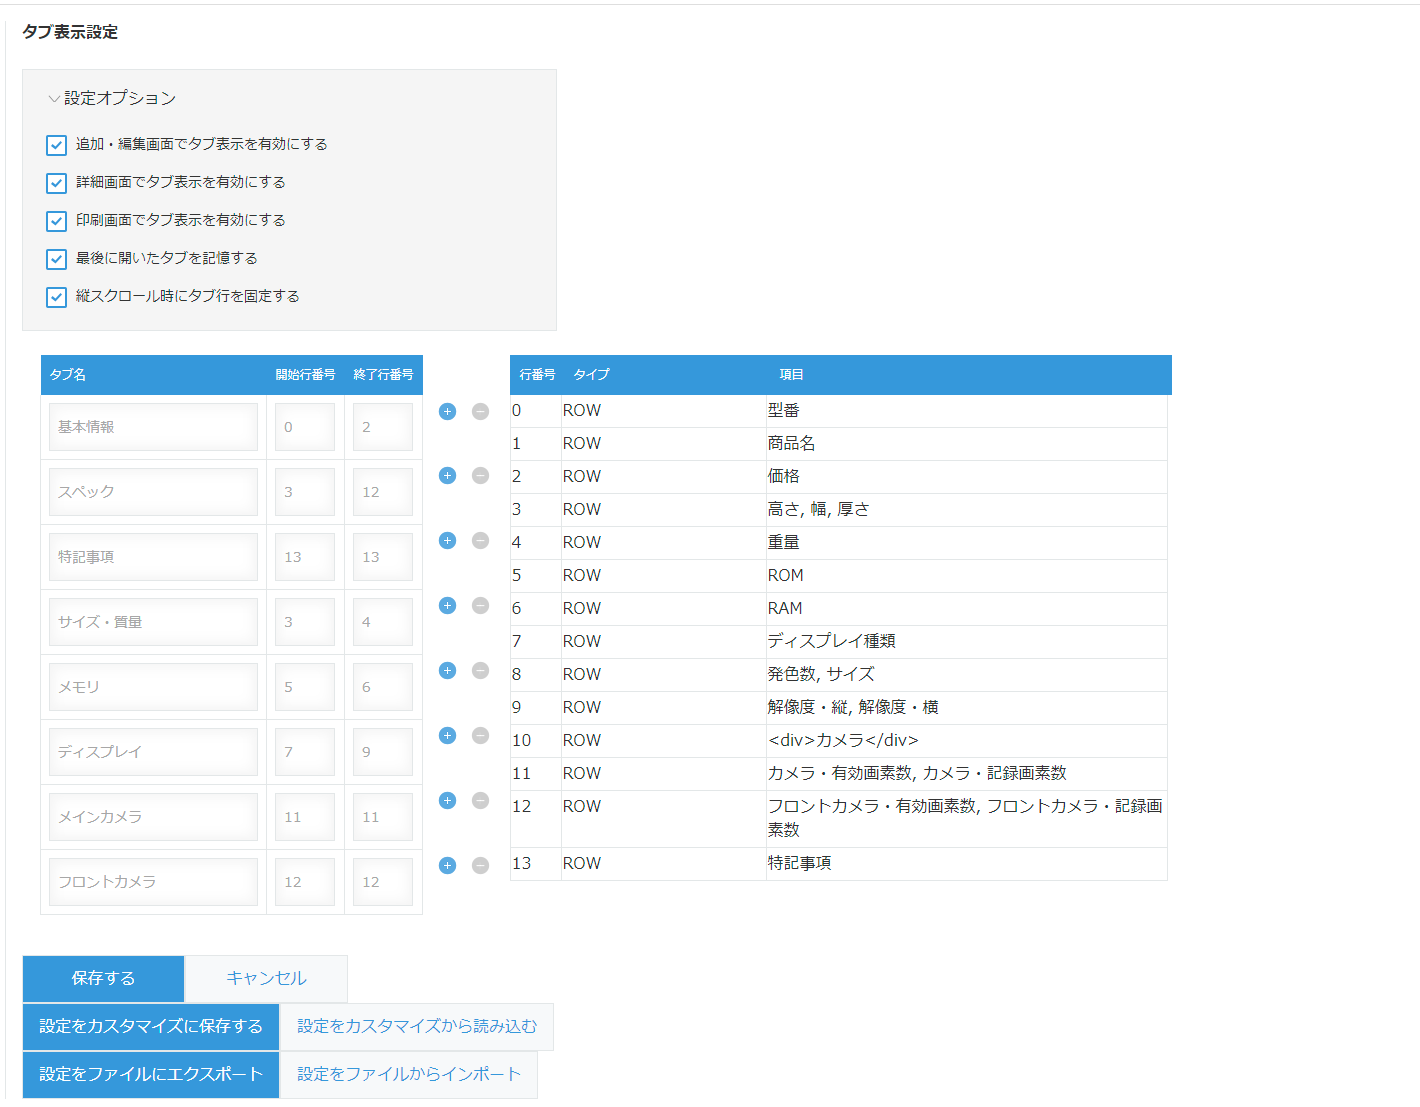Collapse the 設定オプション section
This screenshot has width=1420, height=1107.
coord(111,98)
